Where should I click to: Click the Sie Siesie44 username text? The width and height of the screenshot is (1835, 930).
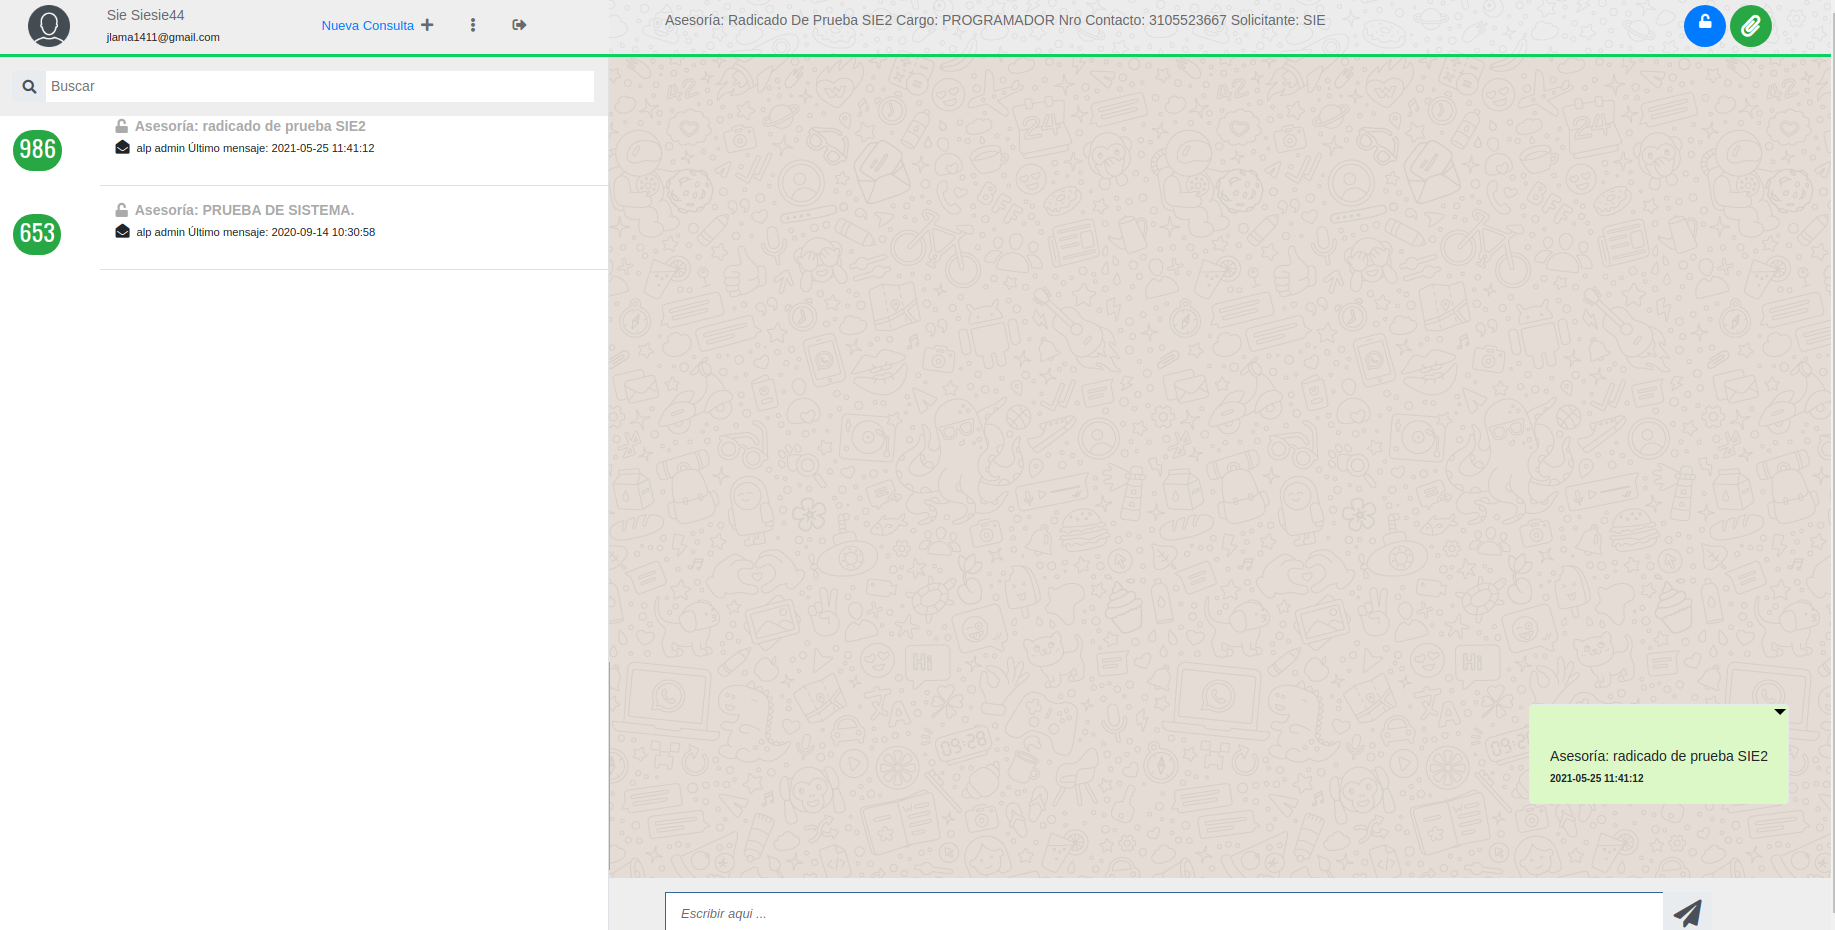click(146, 15)
